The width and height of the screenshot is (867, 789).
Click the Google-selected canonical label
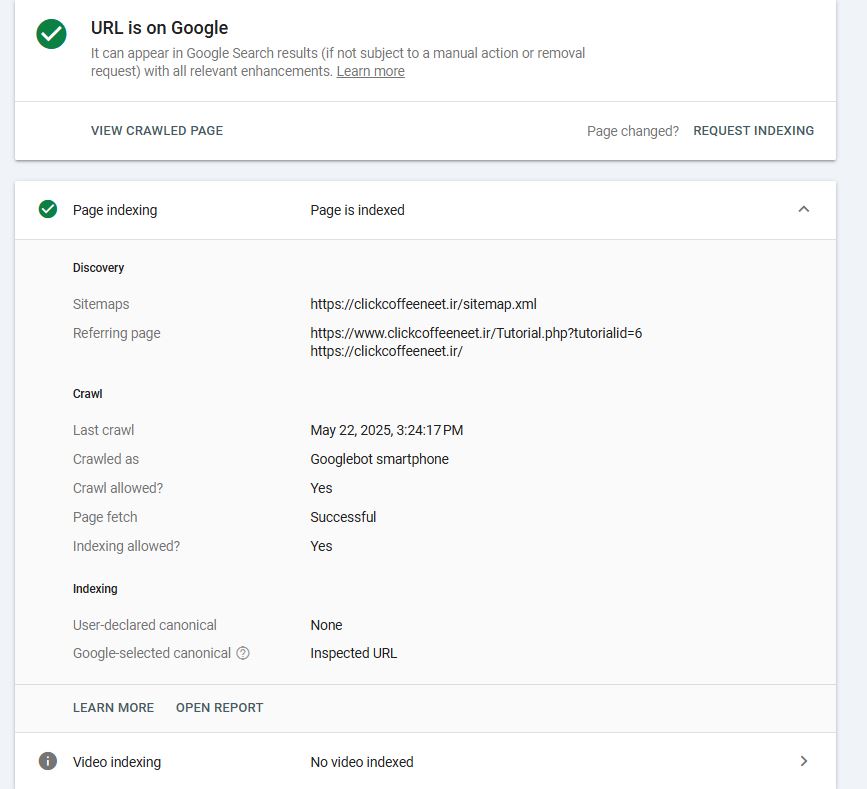point(152,653)
